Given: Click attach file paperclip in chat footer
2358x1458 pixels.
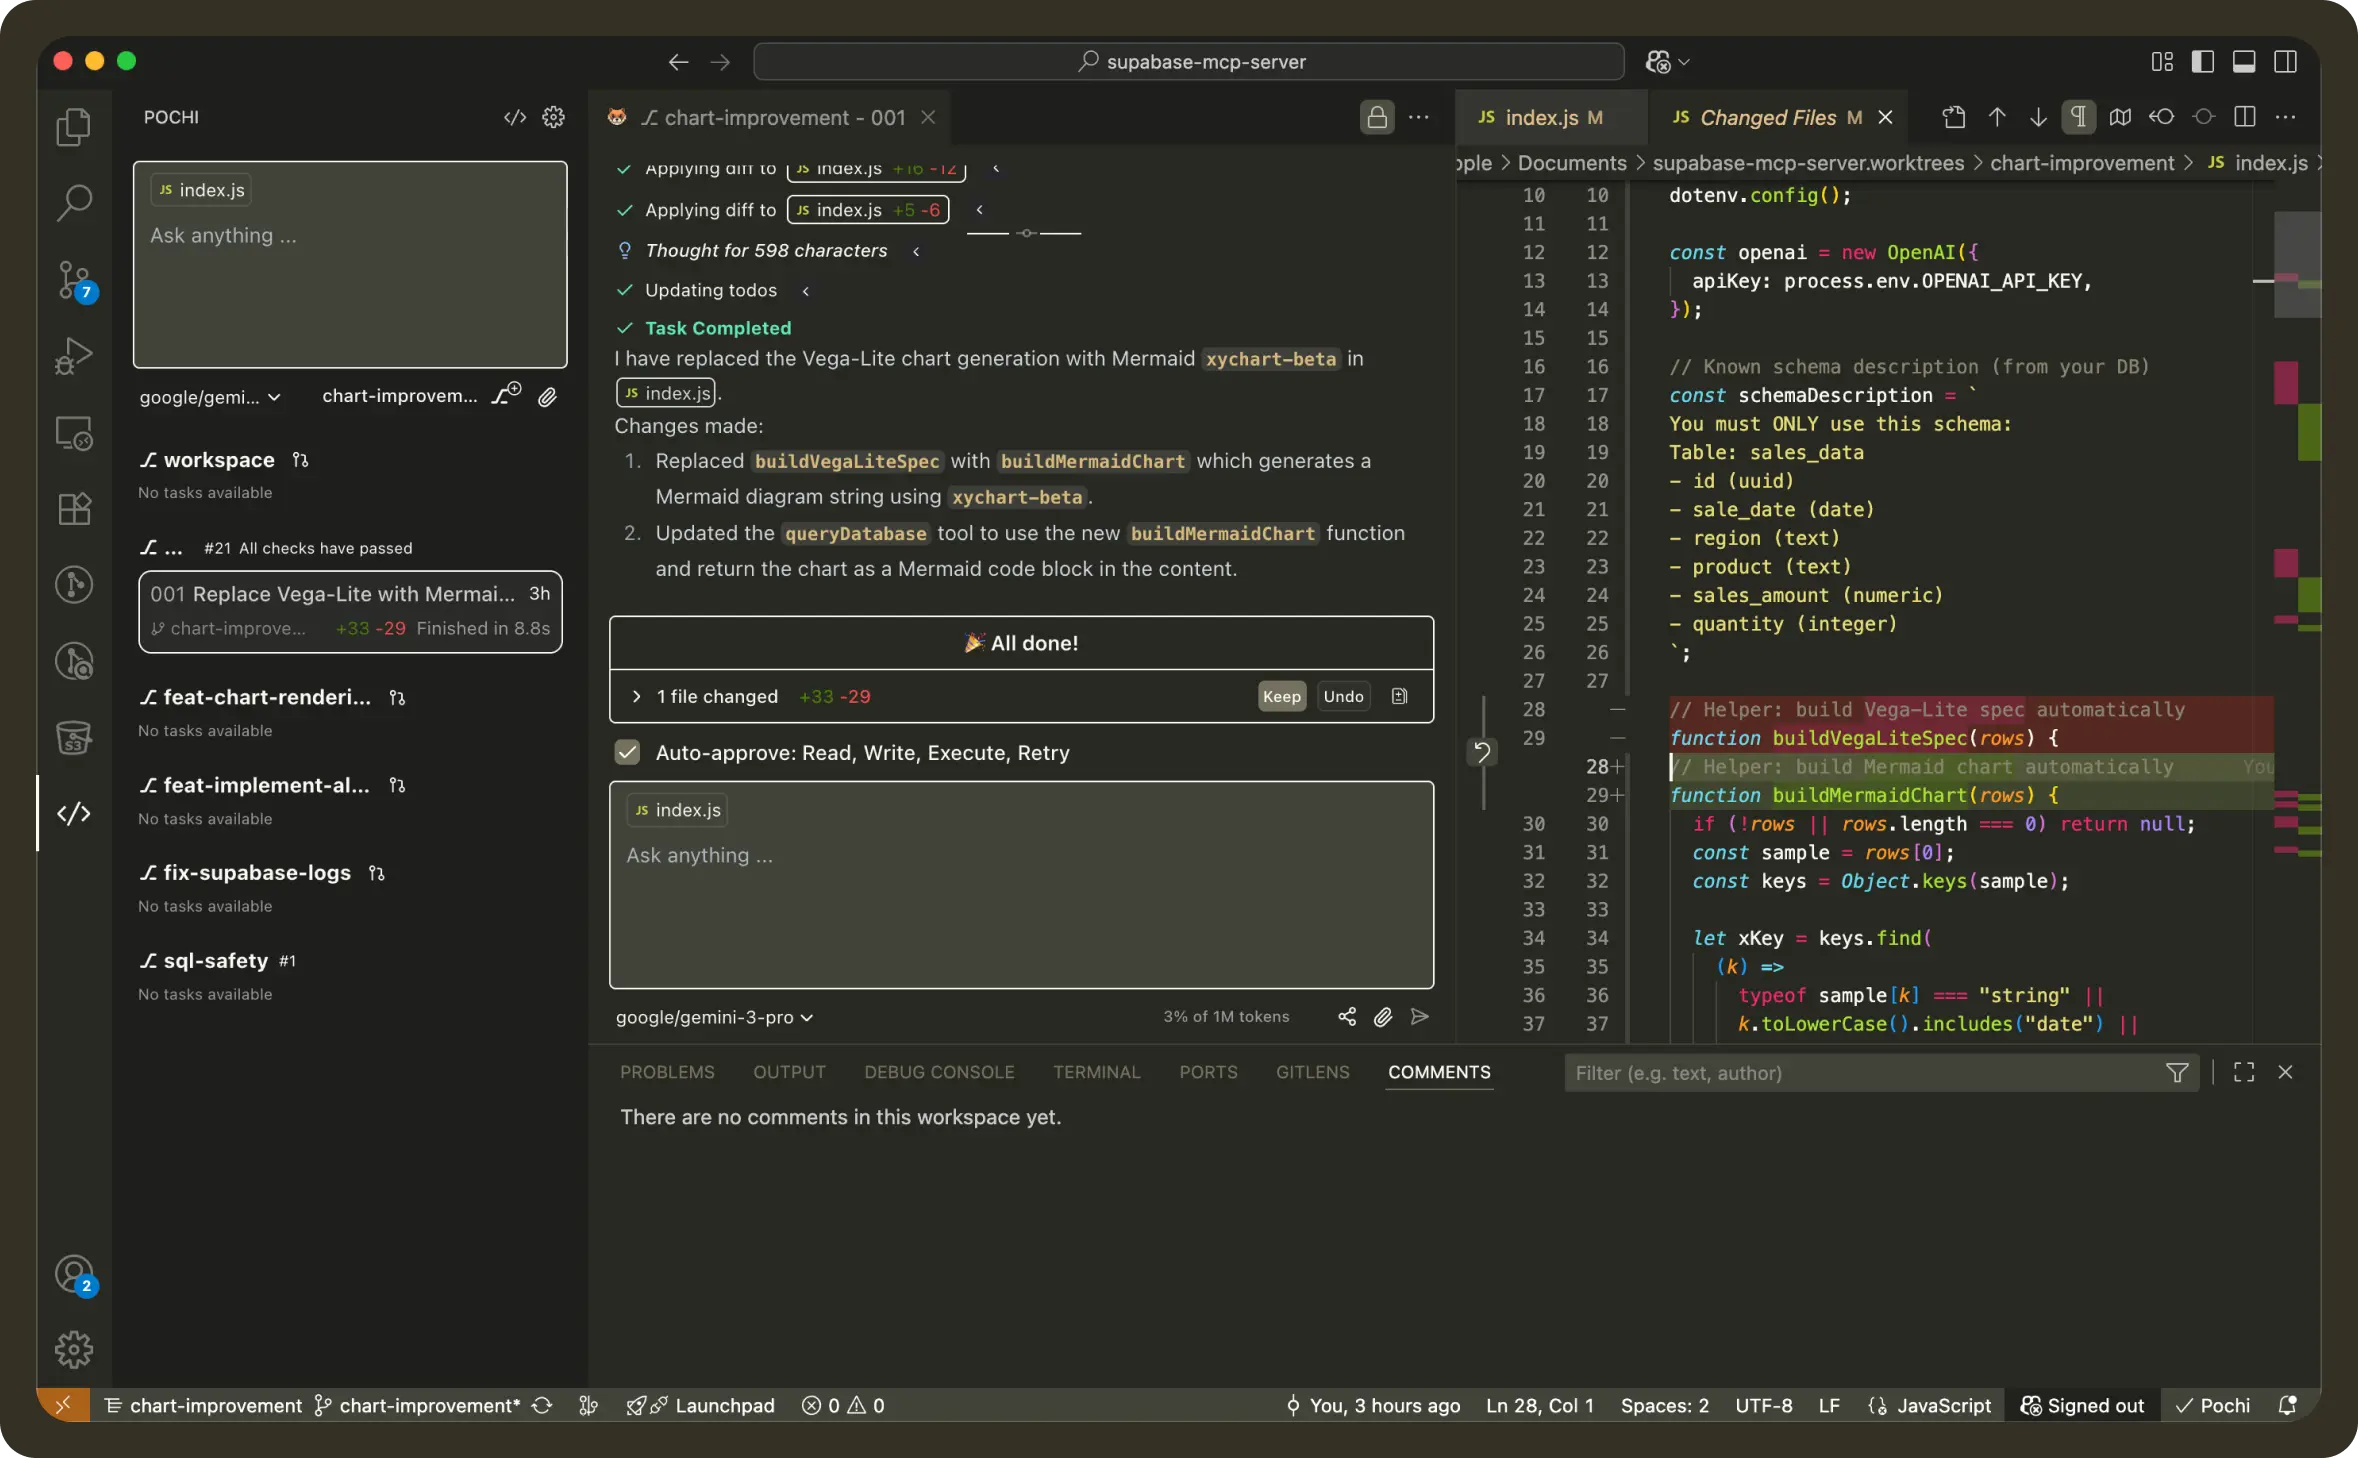Looking at the screenshot, I should [x=1382, y=1017].
